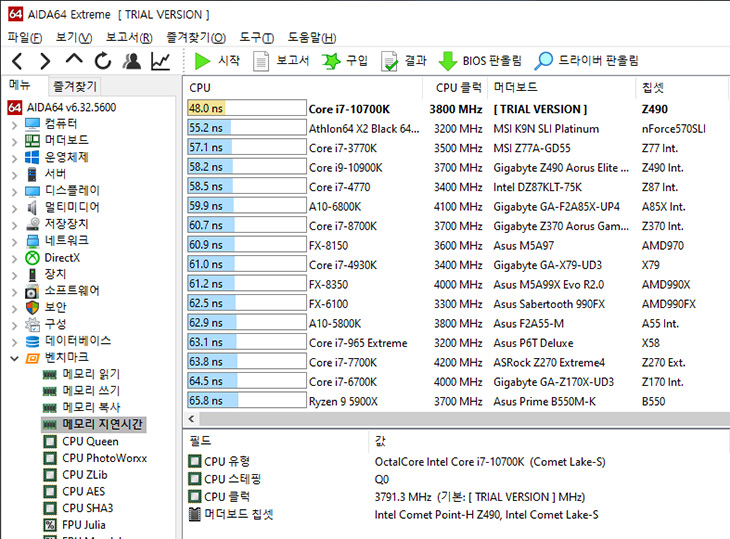Click AIDA64 v6.32.5600 root icon
The width and height of the screenshot is (730, 539).
pos(14,108)
